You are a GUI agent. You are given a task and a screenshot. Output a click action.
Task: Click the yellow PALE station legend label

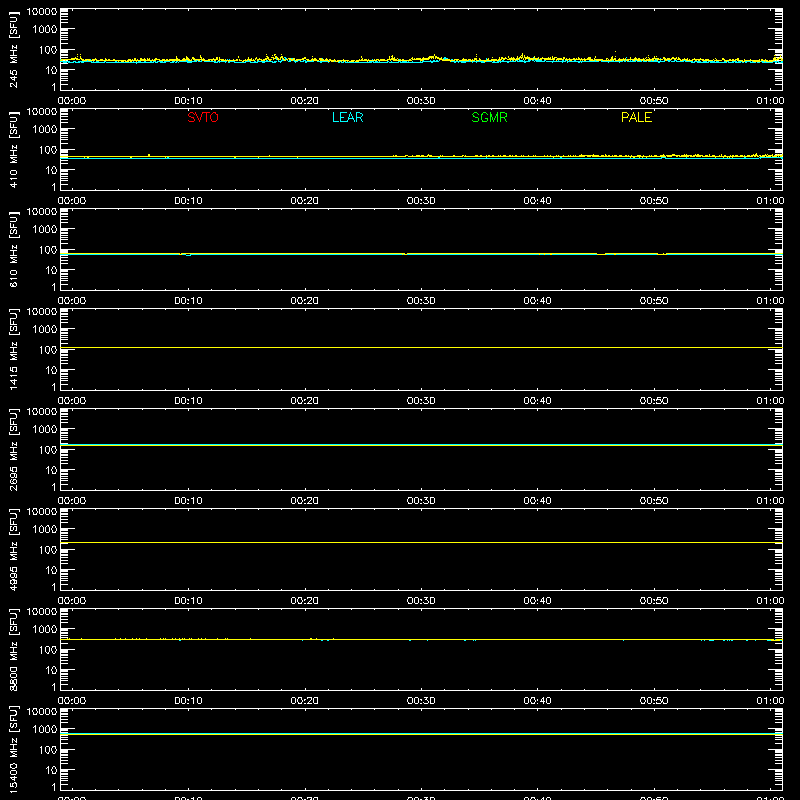click(x=636, y=117)
